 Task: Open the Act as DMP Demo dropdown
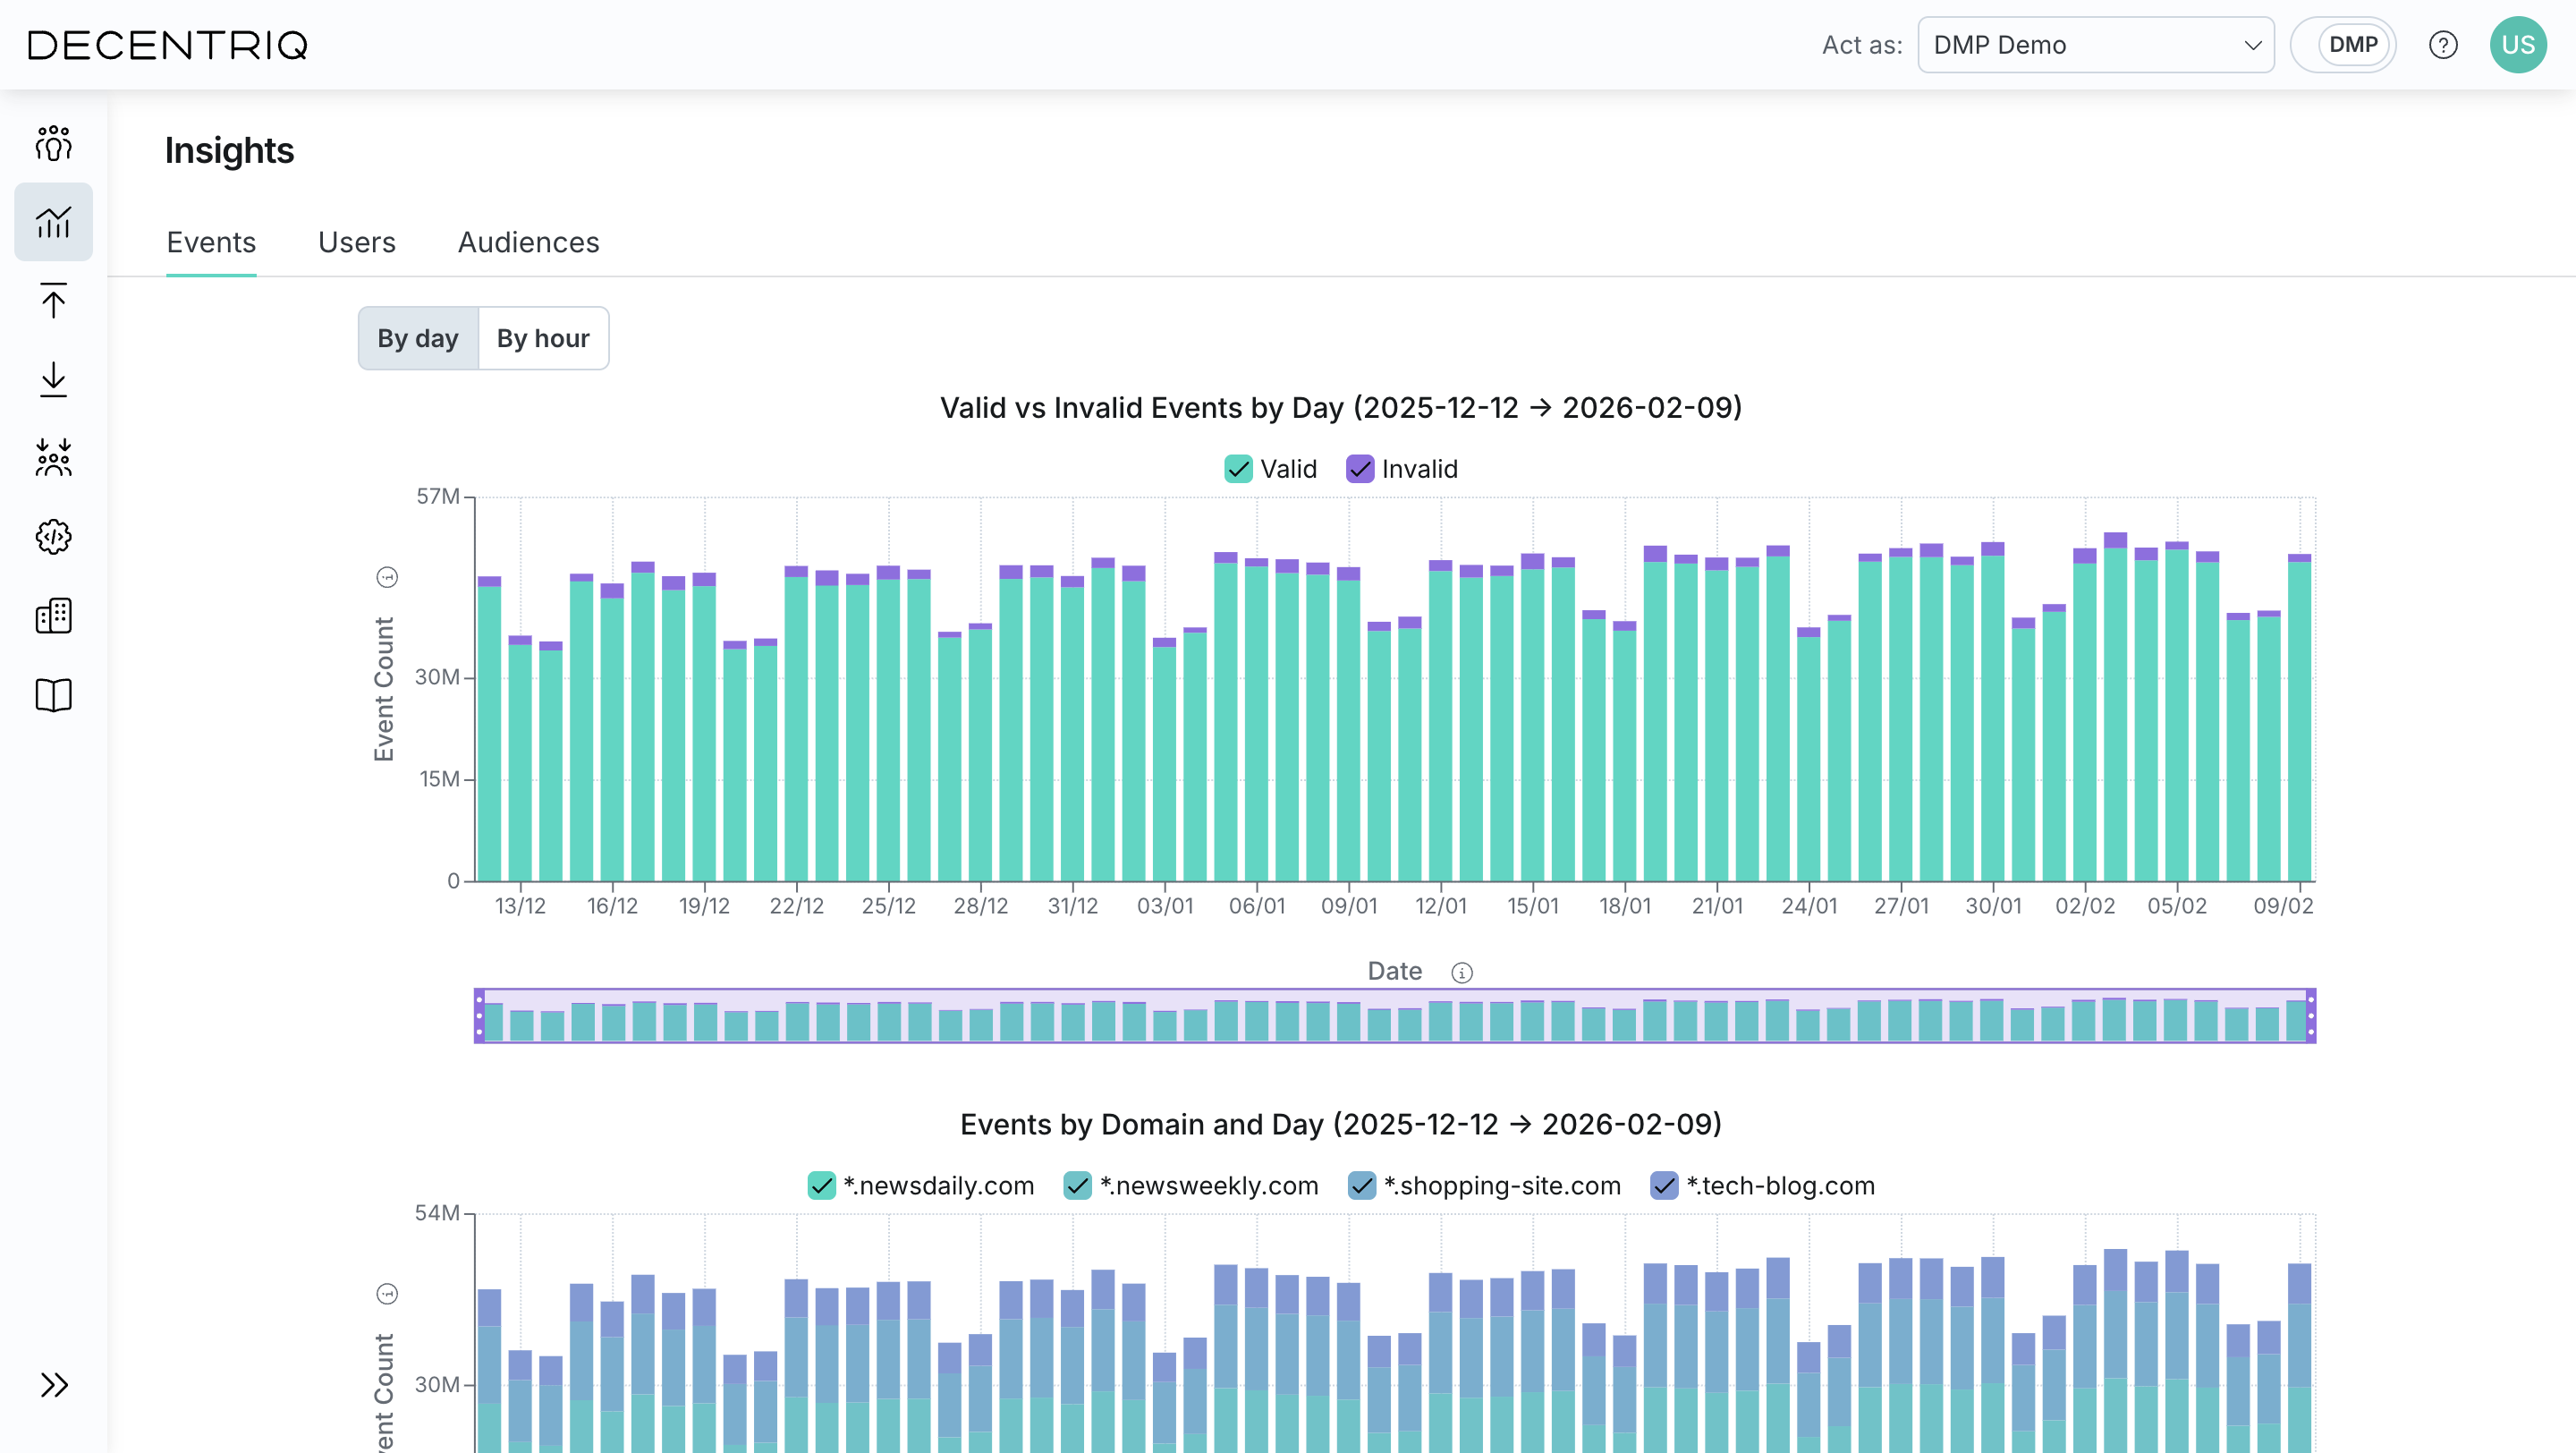click(2096, 45)
